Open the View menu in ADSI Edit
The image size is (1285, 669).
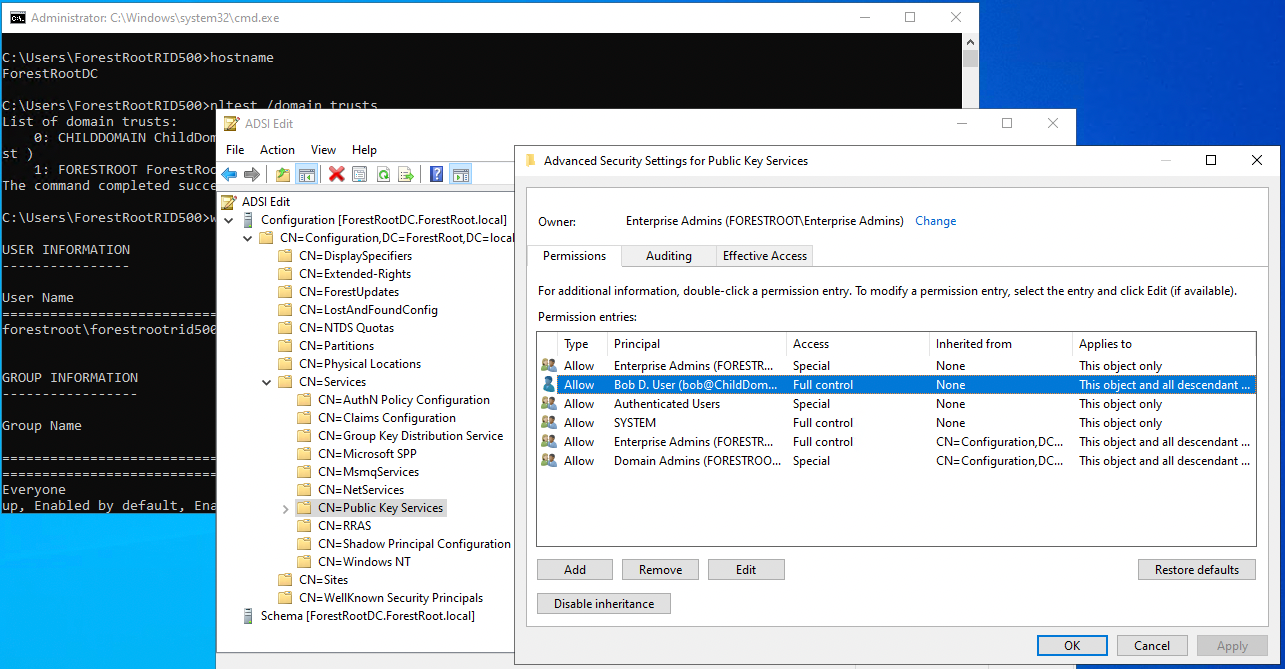tap(323, 149)
